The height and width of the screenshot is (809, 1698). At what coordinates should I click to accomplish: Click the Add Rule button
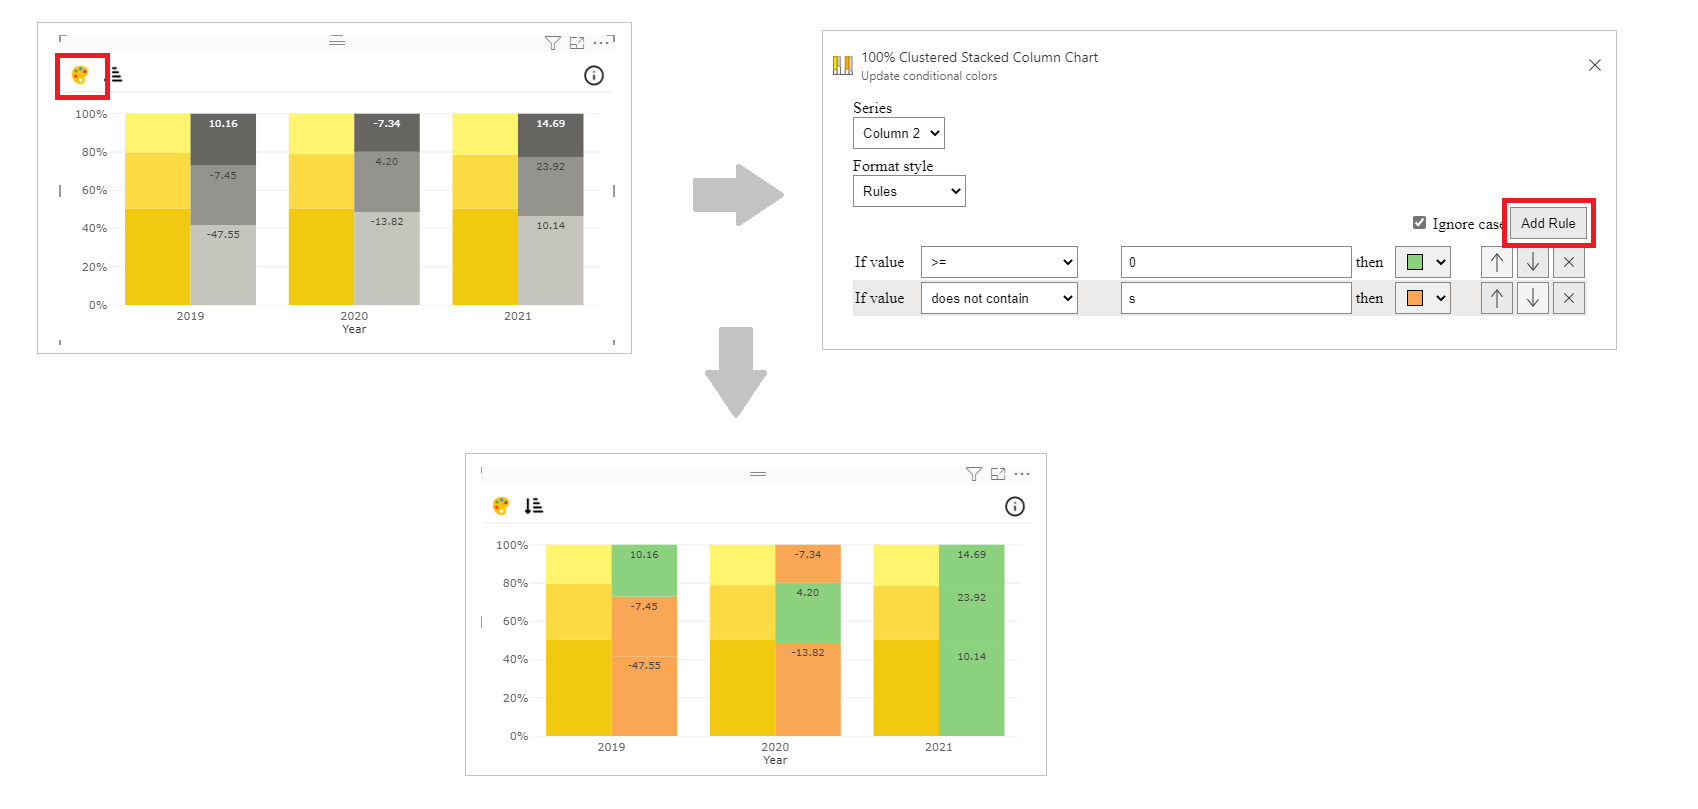[x=1548, y=222]
